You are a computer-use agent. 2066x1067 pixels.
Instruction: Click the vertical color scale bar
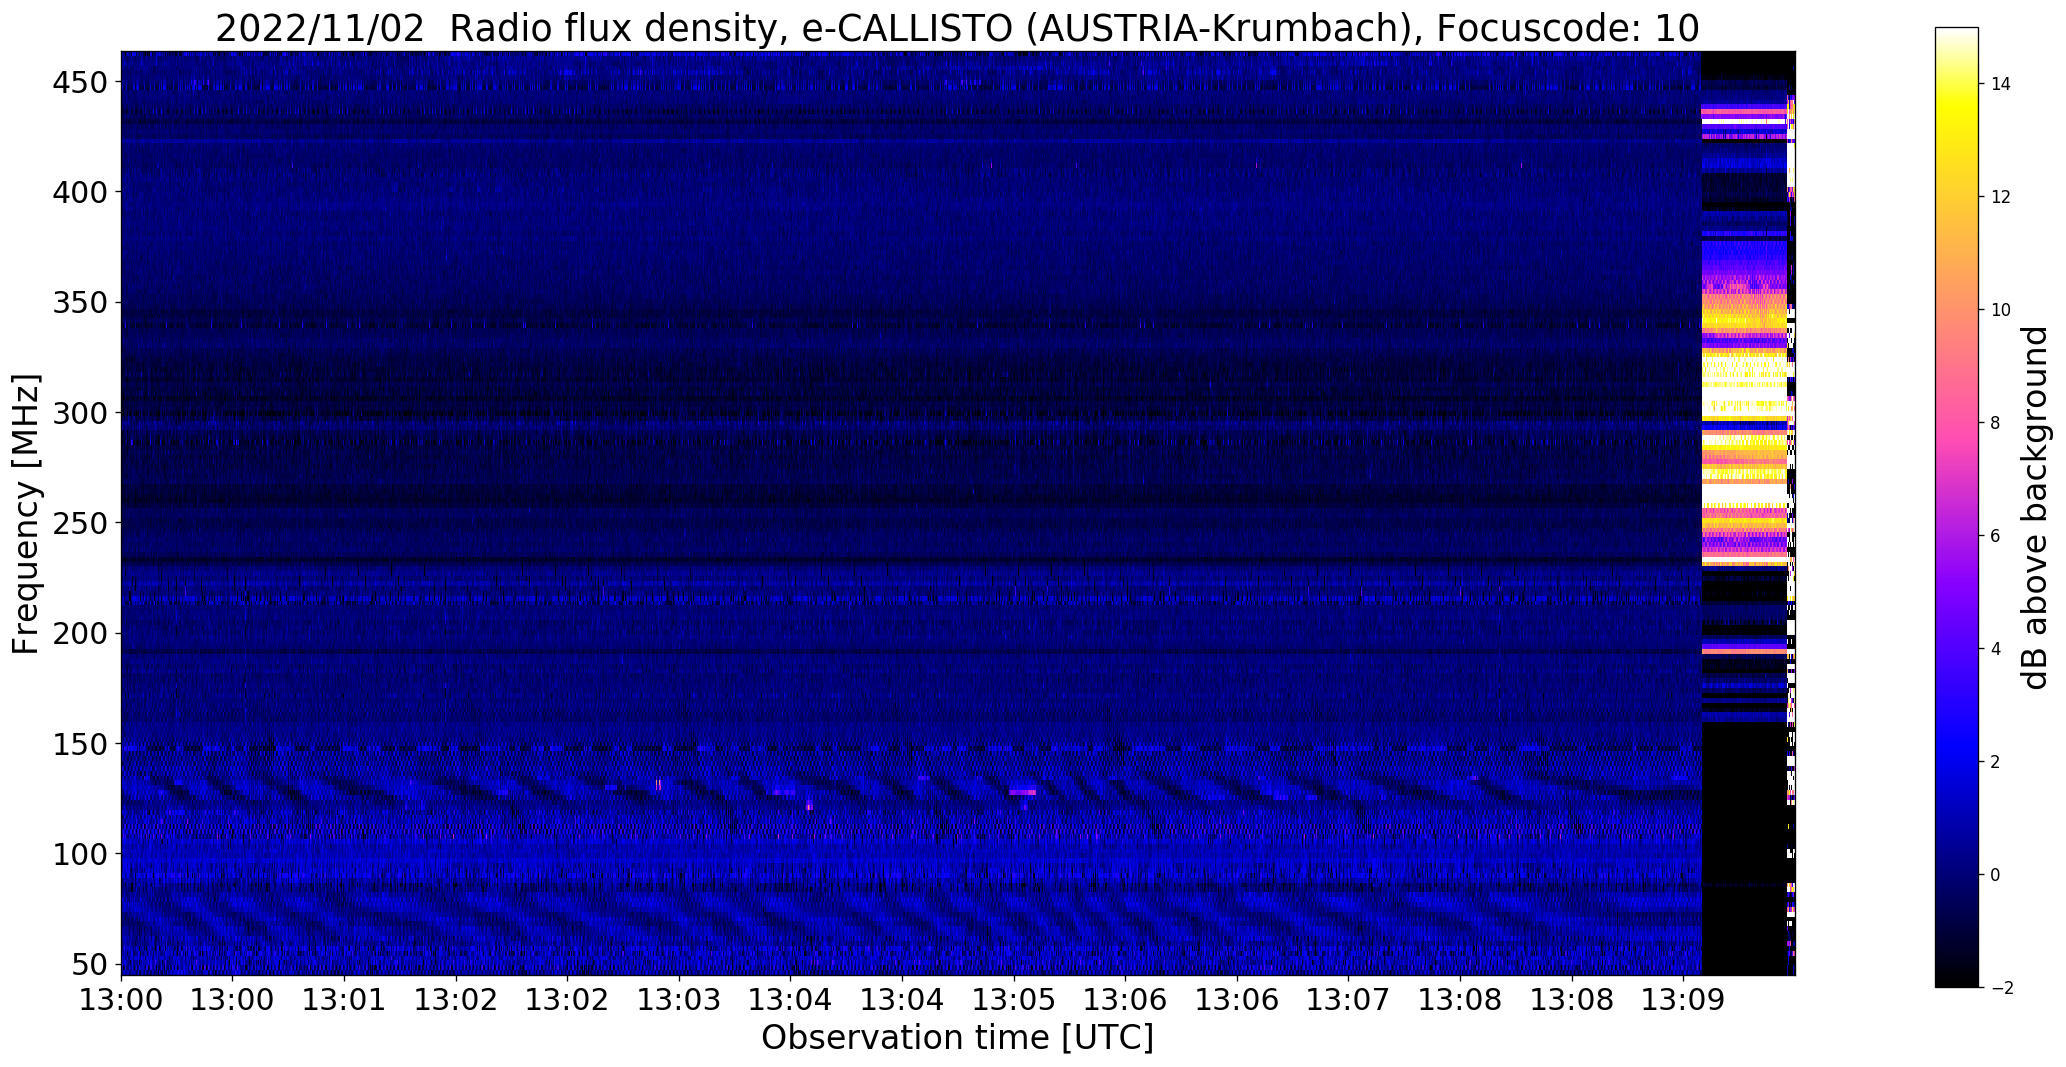(1957, 507)
